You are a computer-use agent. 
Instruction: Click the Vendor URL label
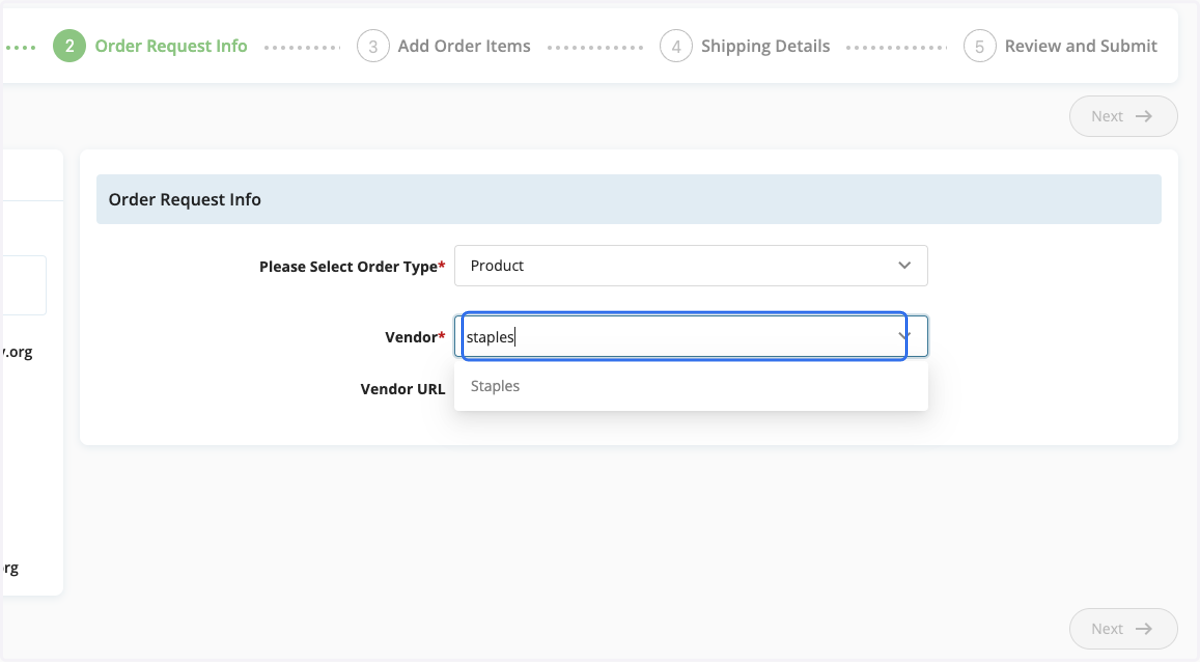[x=403, y=389]
